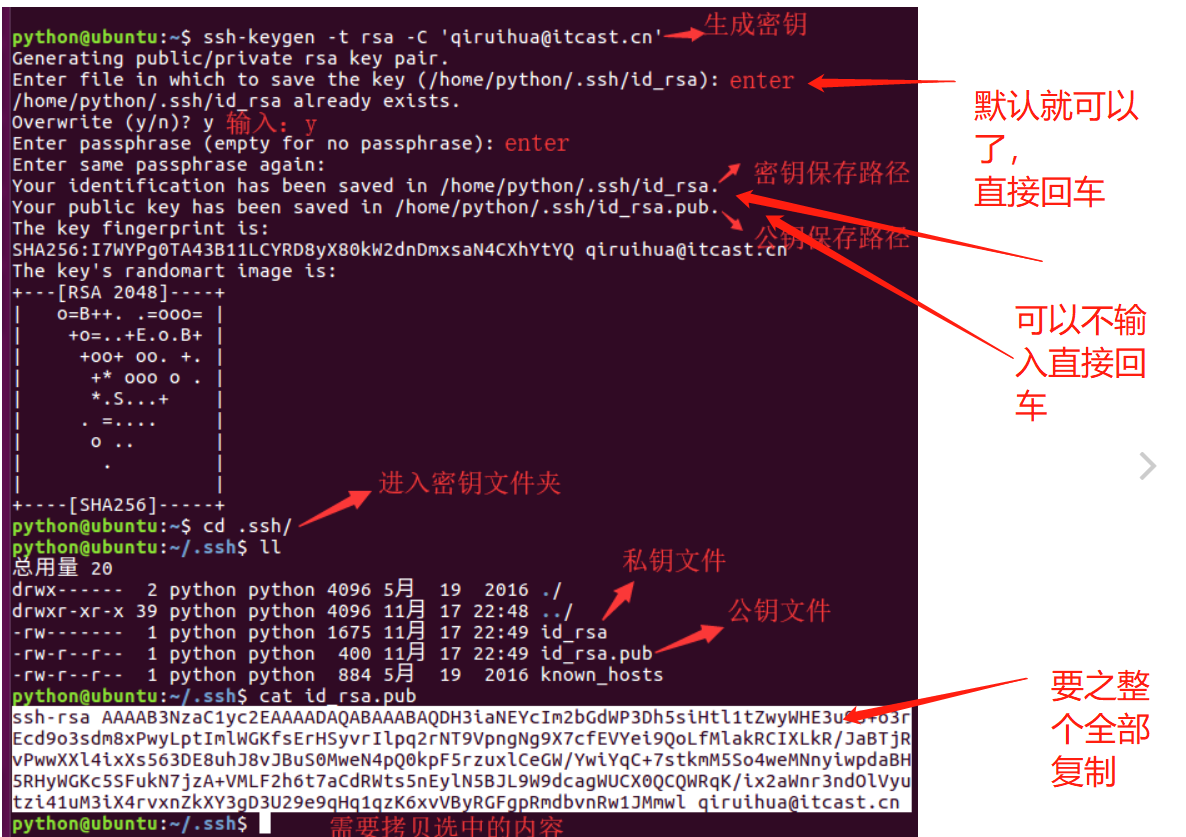Image resolution: width=1186 pixels, height=837 pixels.
Task: Click the highlighted ssh-rsa public key text
Action: click(461, 760)
